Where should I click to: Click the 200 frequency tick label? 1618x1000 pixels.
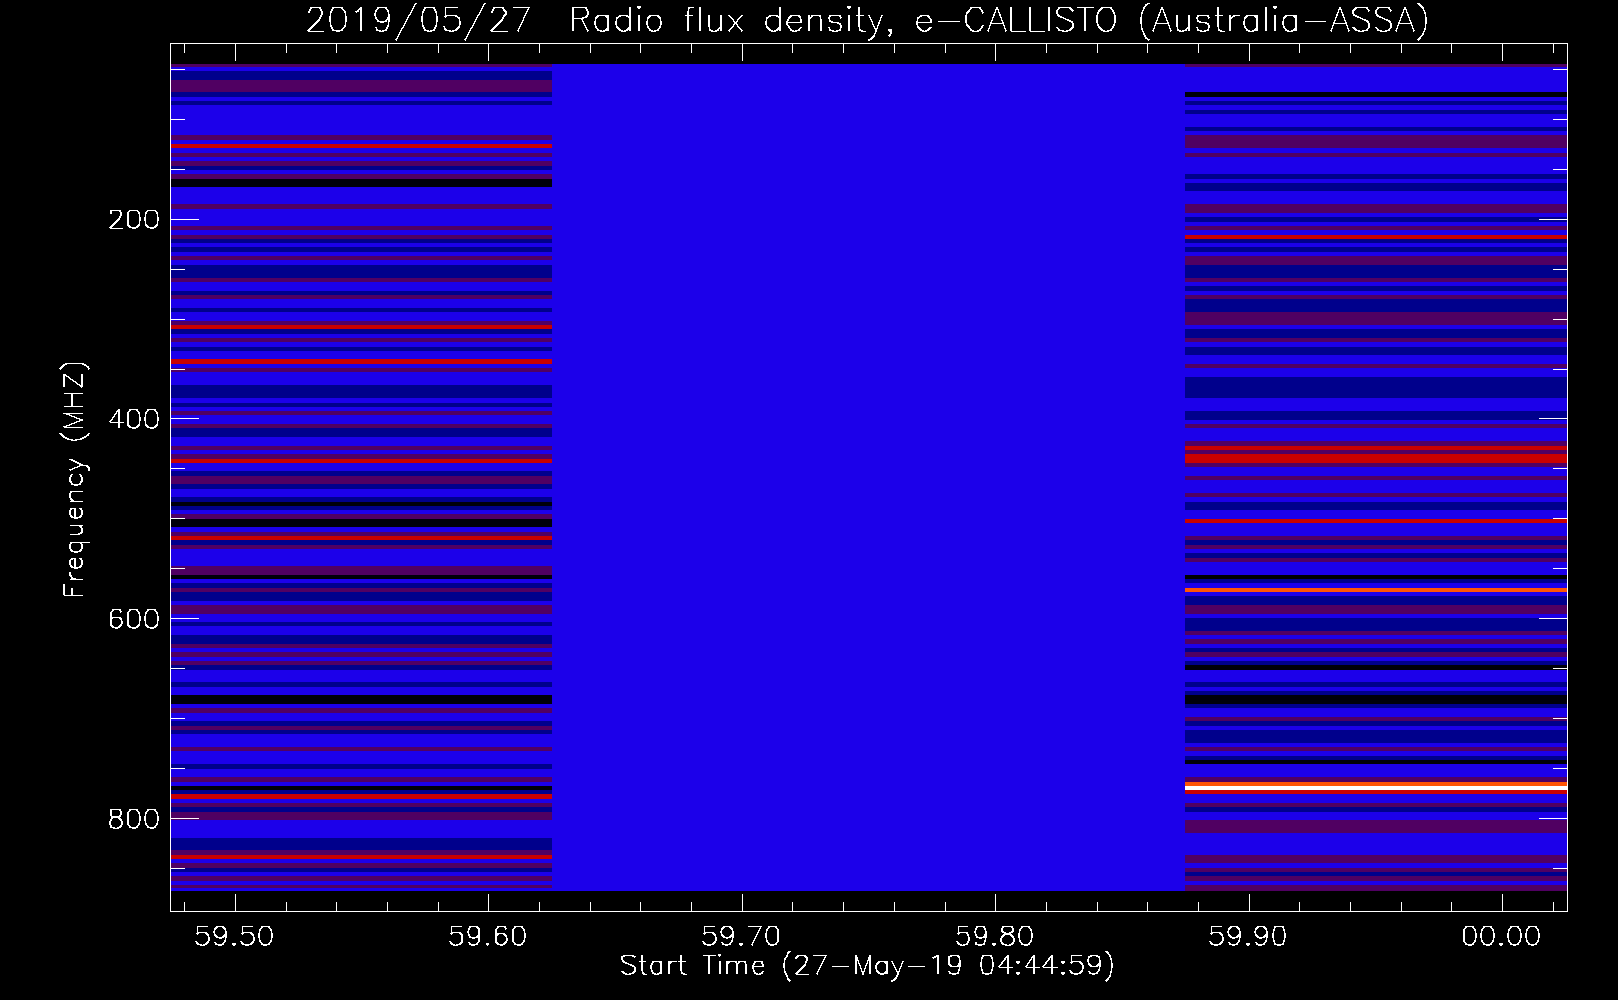tap(133, 219)
